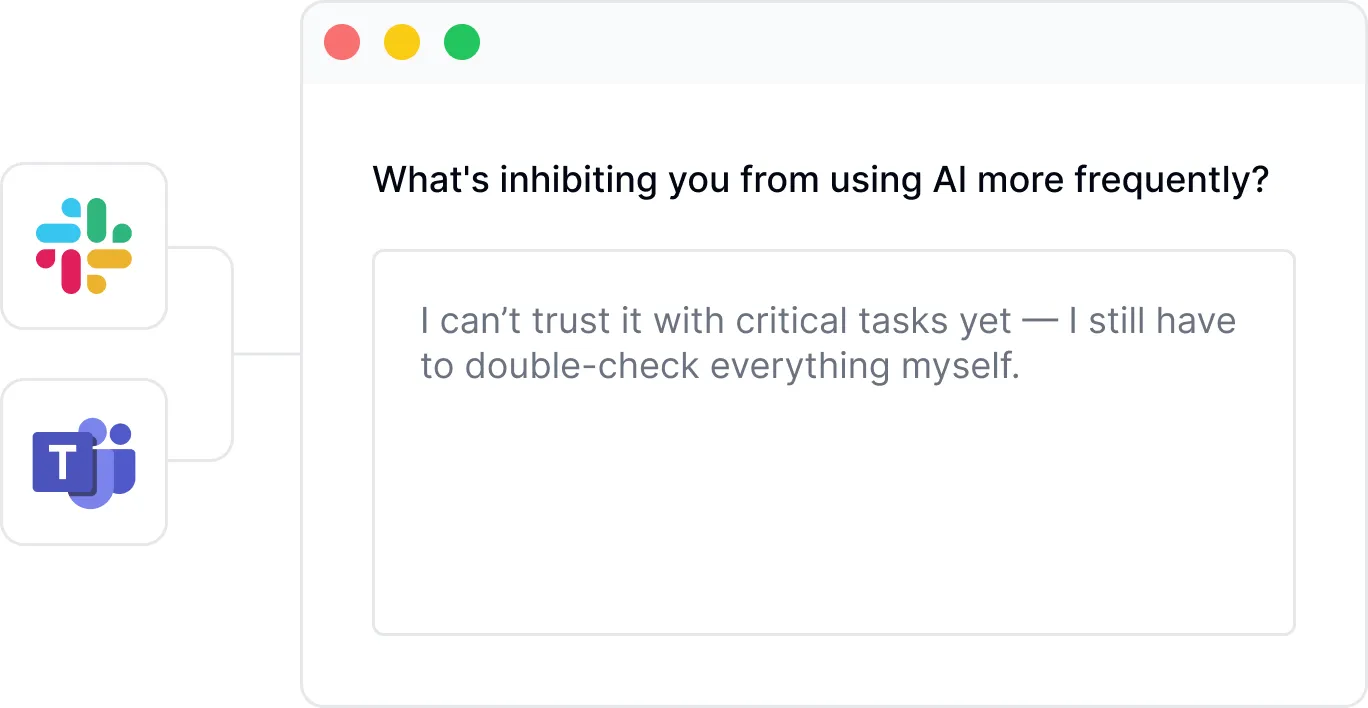
Task: Click the Microsoft Teams logo icon
Action: click(x=84, y=463)
